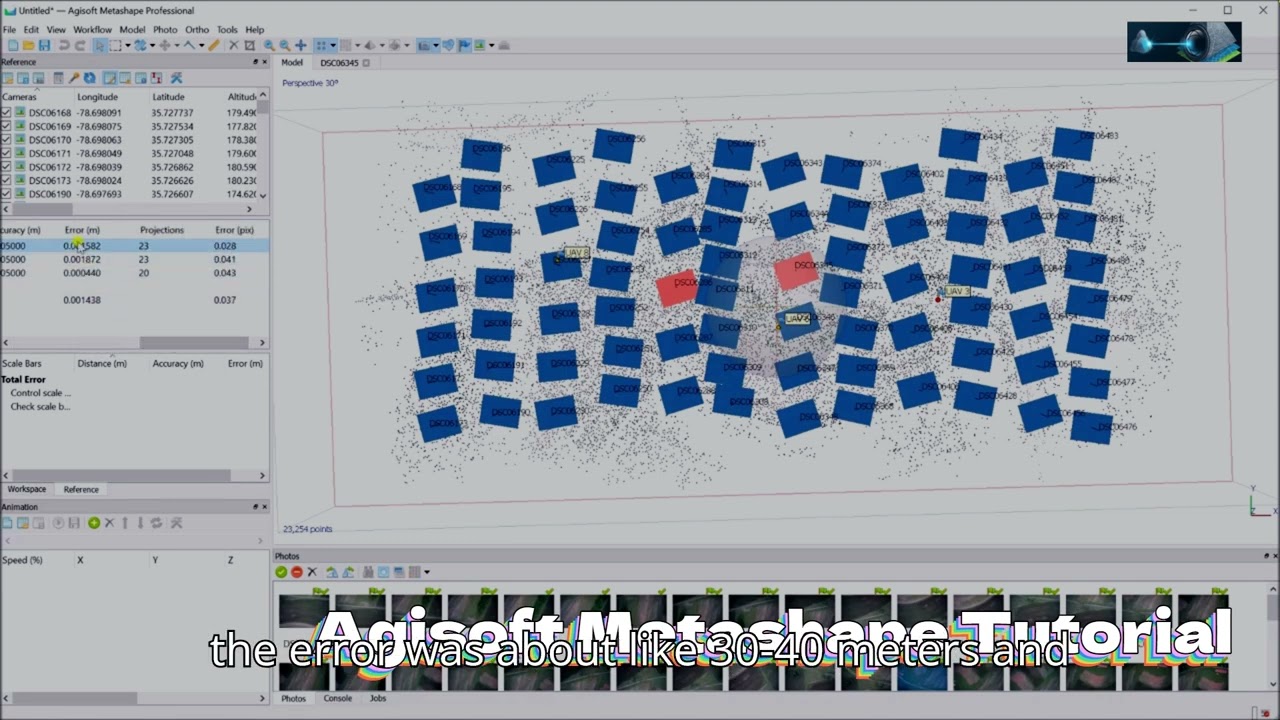Click Optimize Cameras wand in Reference toolbar

click(x=73, y=78)
